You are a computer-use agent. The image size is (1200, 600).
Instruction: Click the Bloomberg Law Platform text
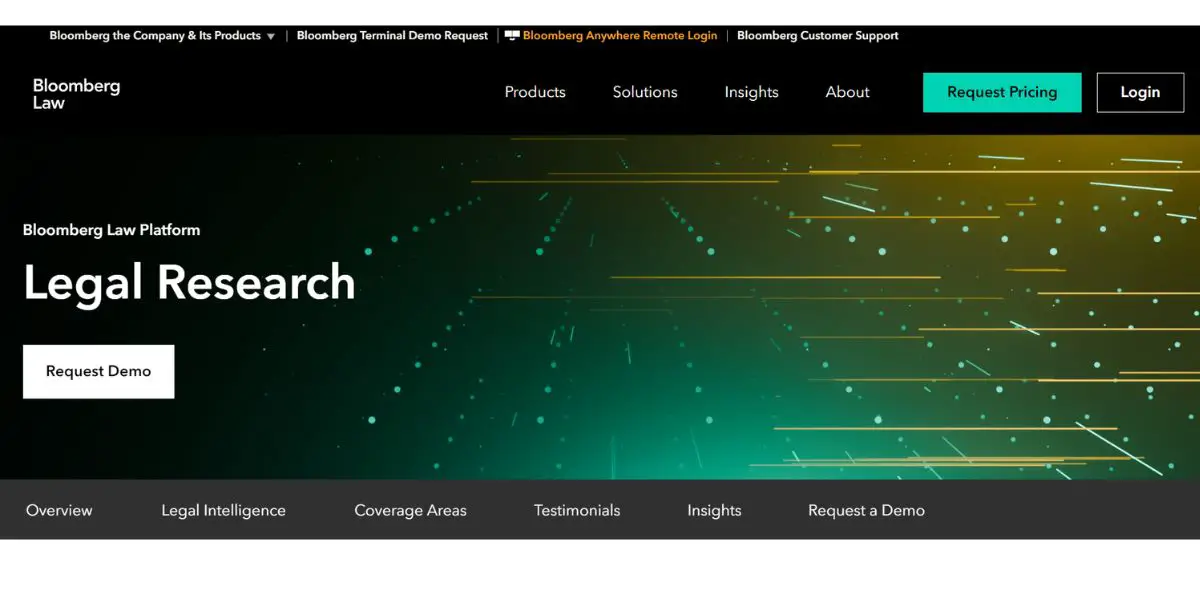click(112, 230)
